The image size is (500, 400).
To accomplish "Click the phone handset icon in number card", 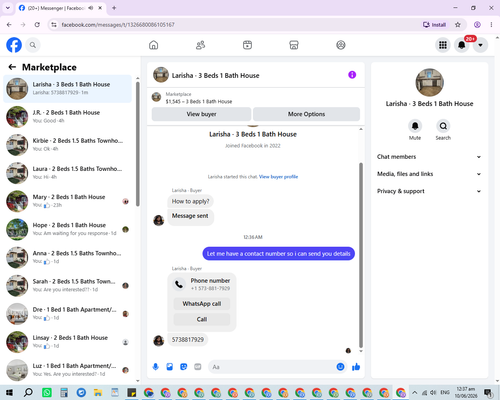I will click(179, 284).
